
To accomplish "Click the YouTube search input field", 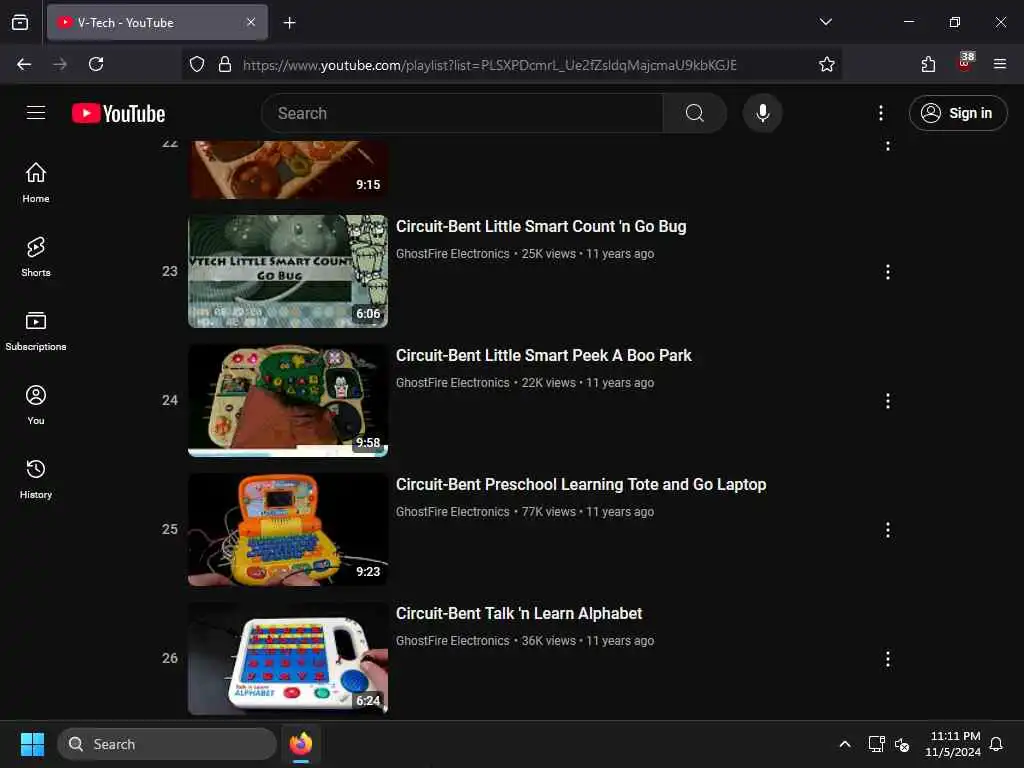I will click(462, 113).
